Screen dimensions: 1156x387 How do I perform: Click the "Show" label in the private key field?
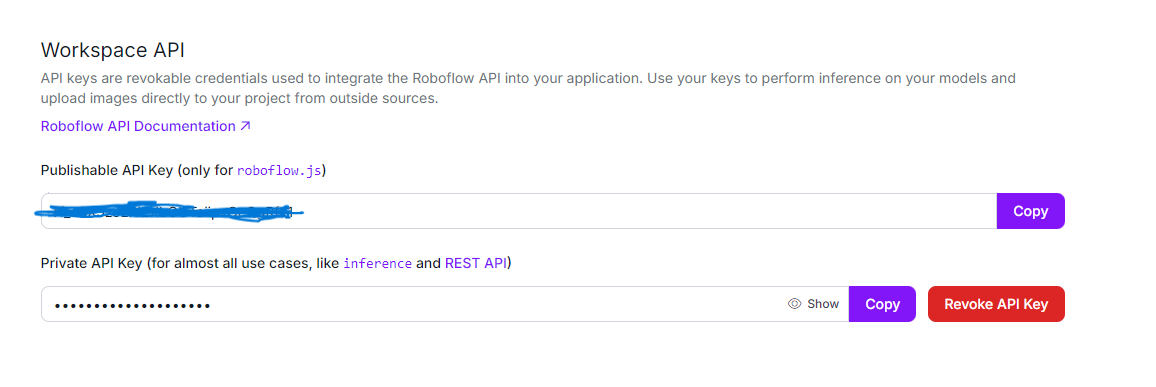coord(823,304)
